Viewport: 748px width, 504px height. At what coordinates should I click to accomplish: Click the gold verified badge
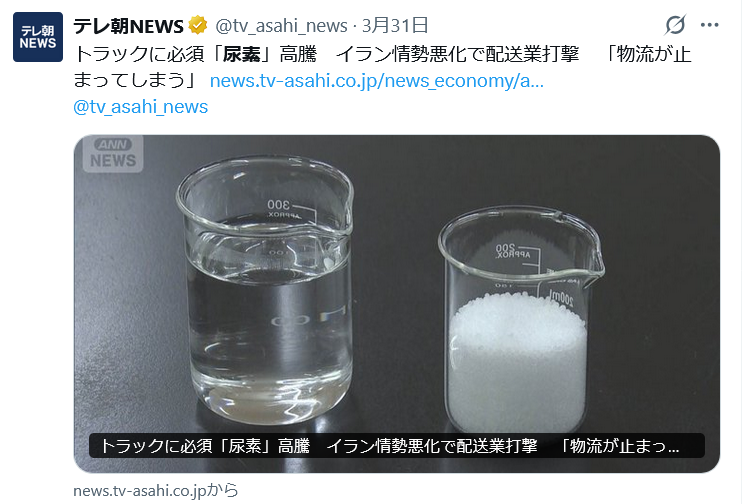pyautogui.click(x=197, y=25)
